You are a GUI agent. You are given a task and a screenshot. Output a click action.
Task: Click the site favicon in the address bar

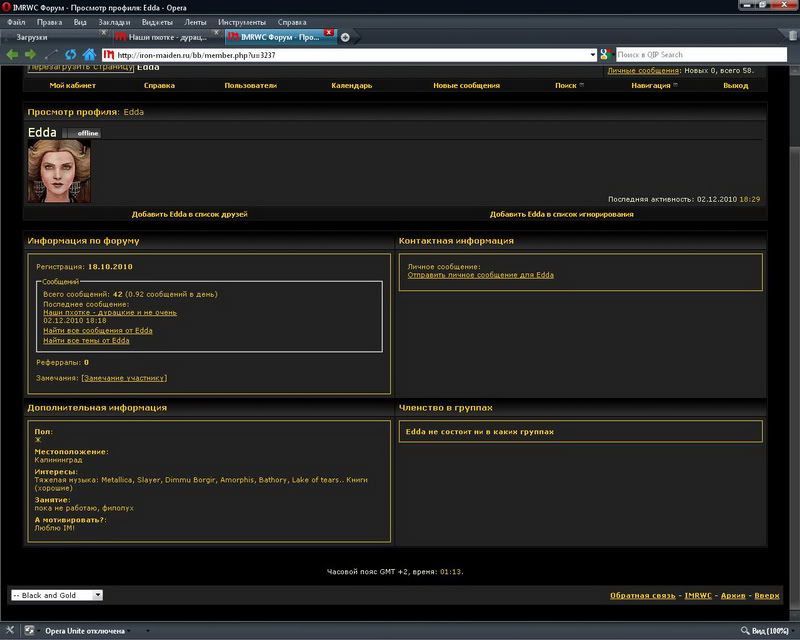[x=109, y=55]
